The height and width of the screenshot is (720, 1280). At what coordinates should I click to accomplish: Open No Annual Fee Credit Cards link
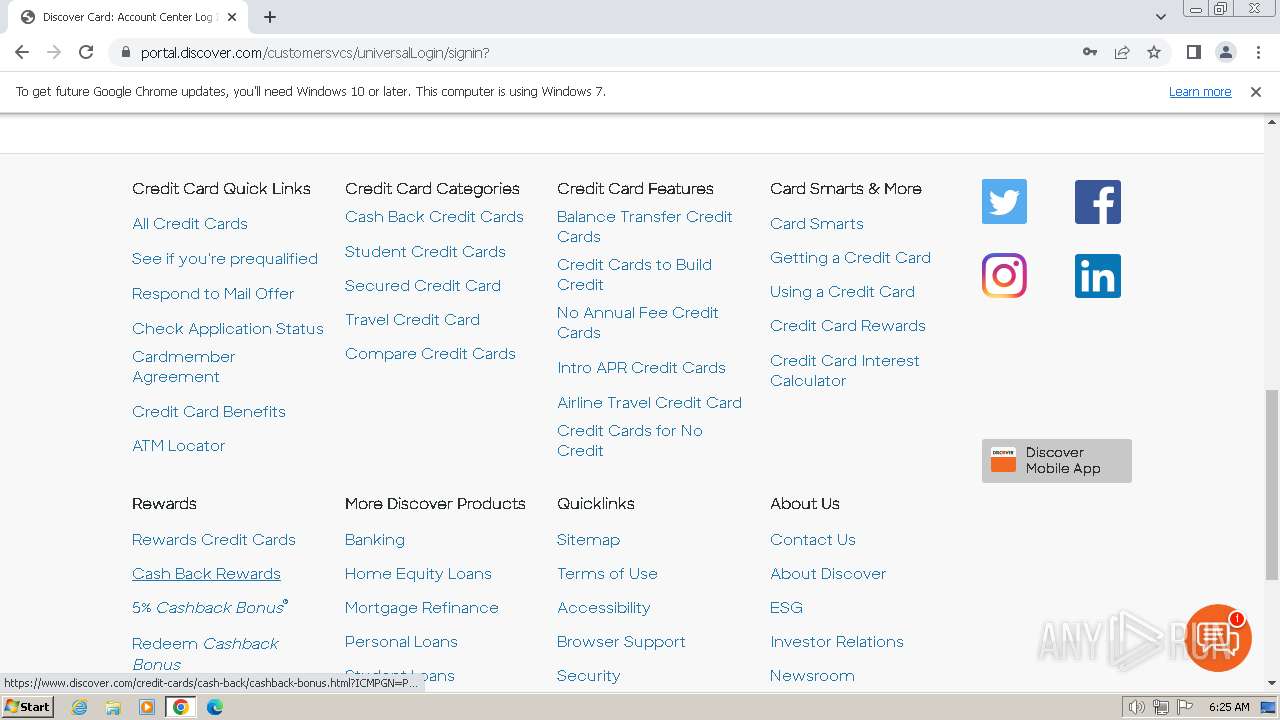(x=638, y=323)
